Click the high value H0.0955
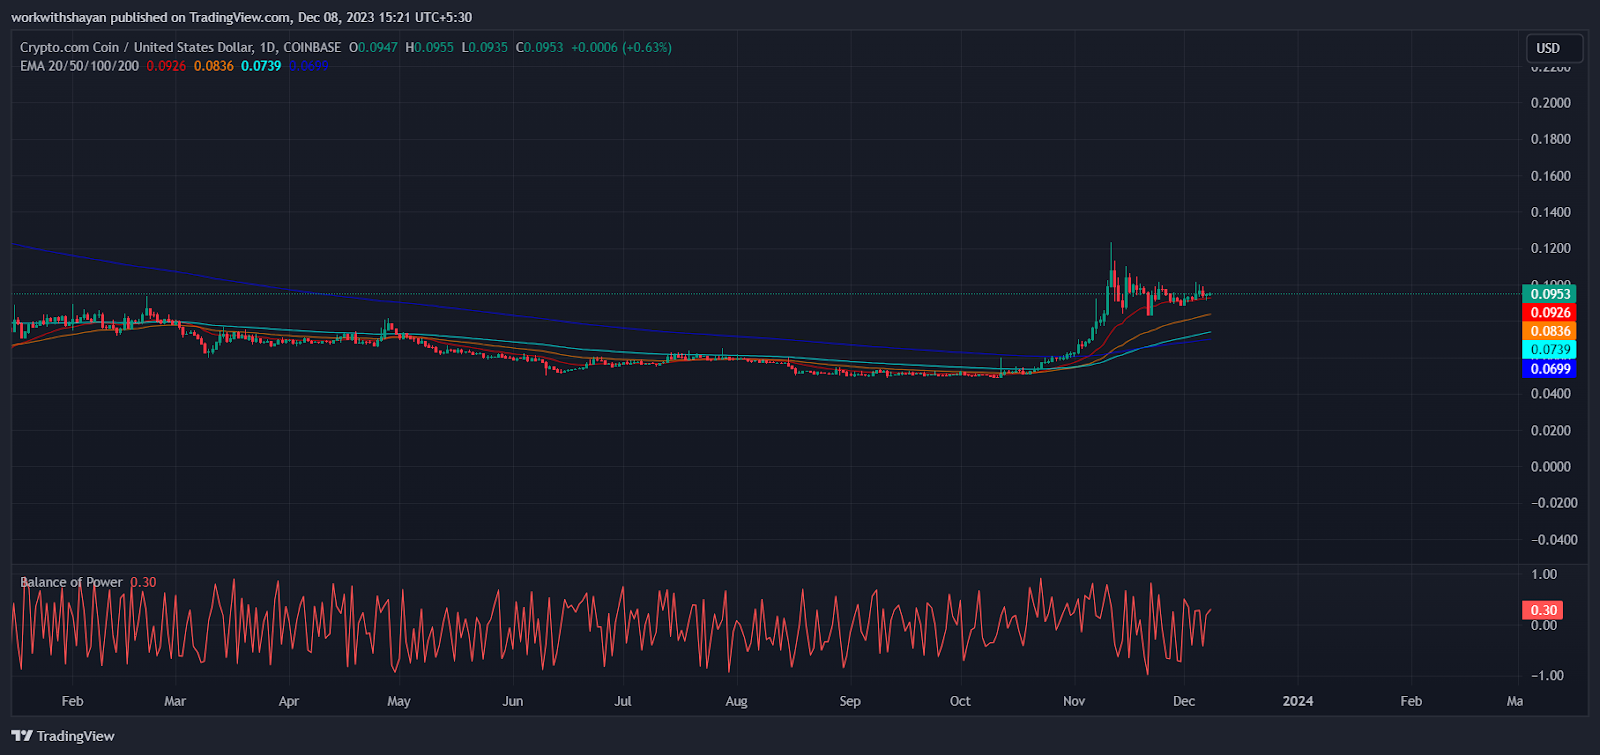Viewport: 1600px width, 755px height. pyautogui.click(x=429, y=47)
